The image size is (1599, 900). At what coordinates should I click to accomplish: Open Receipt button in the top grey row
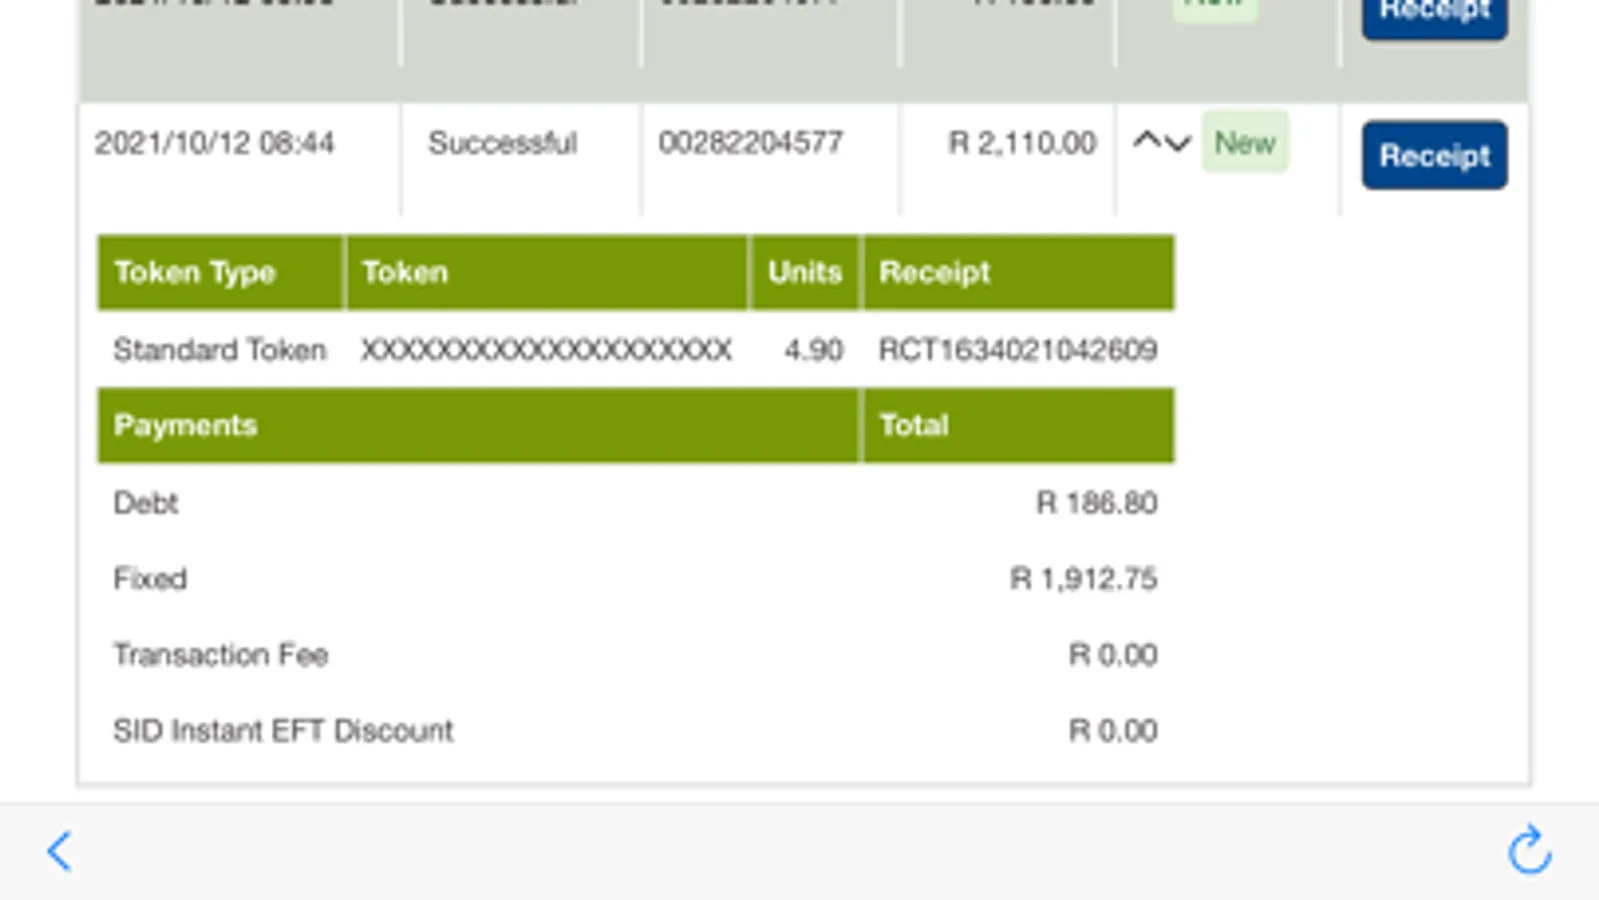[1434, 16]
